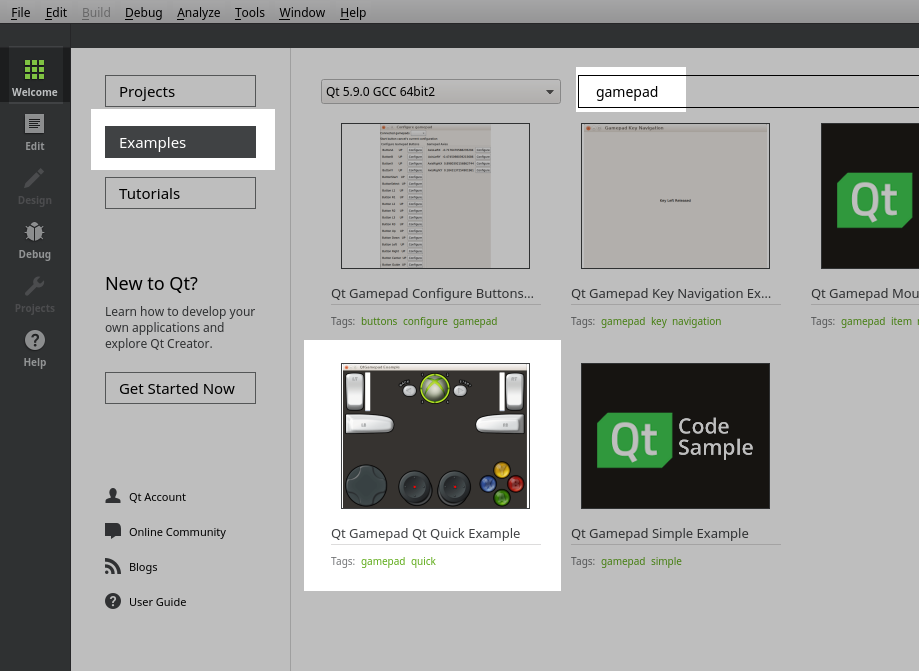Filter examples by the gamepad tag
The height and width of the screenshot is (671, 919).
coord(475,321)
